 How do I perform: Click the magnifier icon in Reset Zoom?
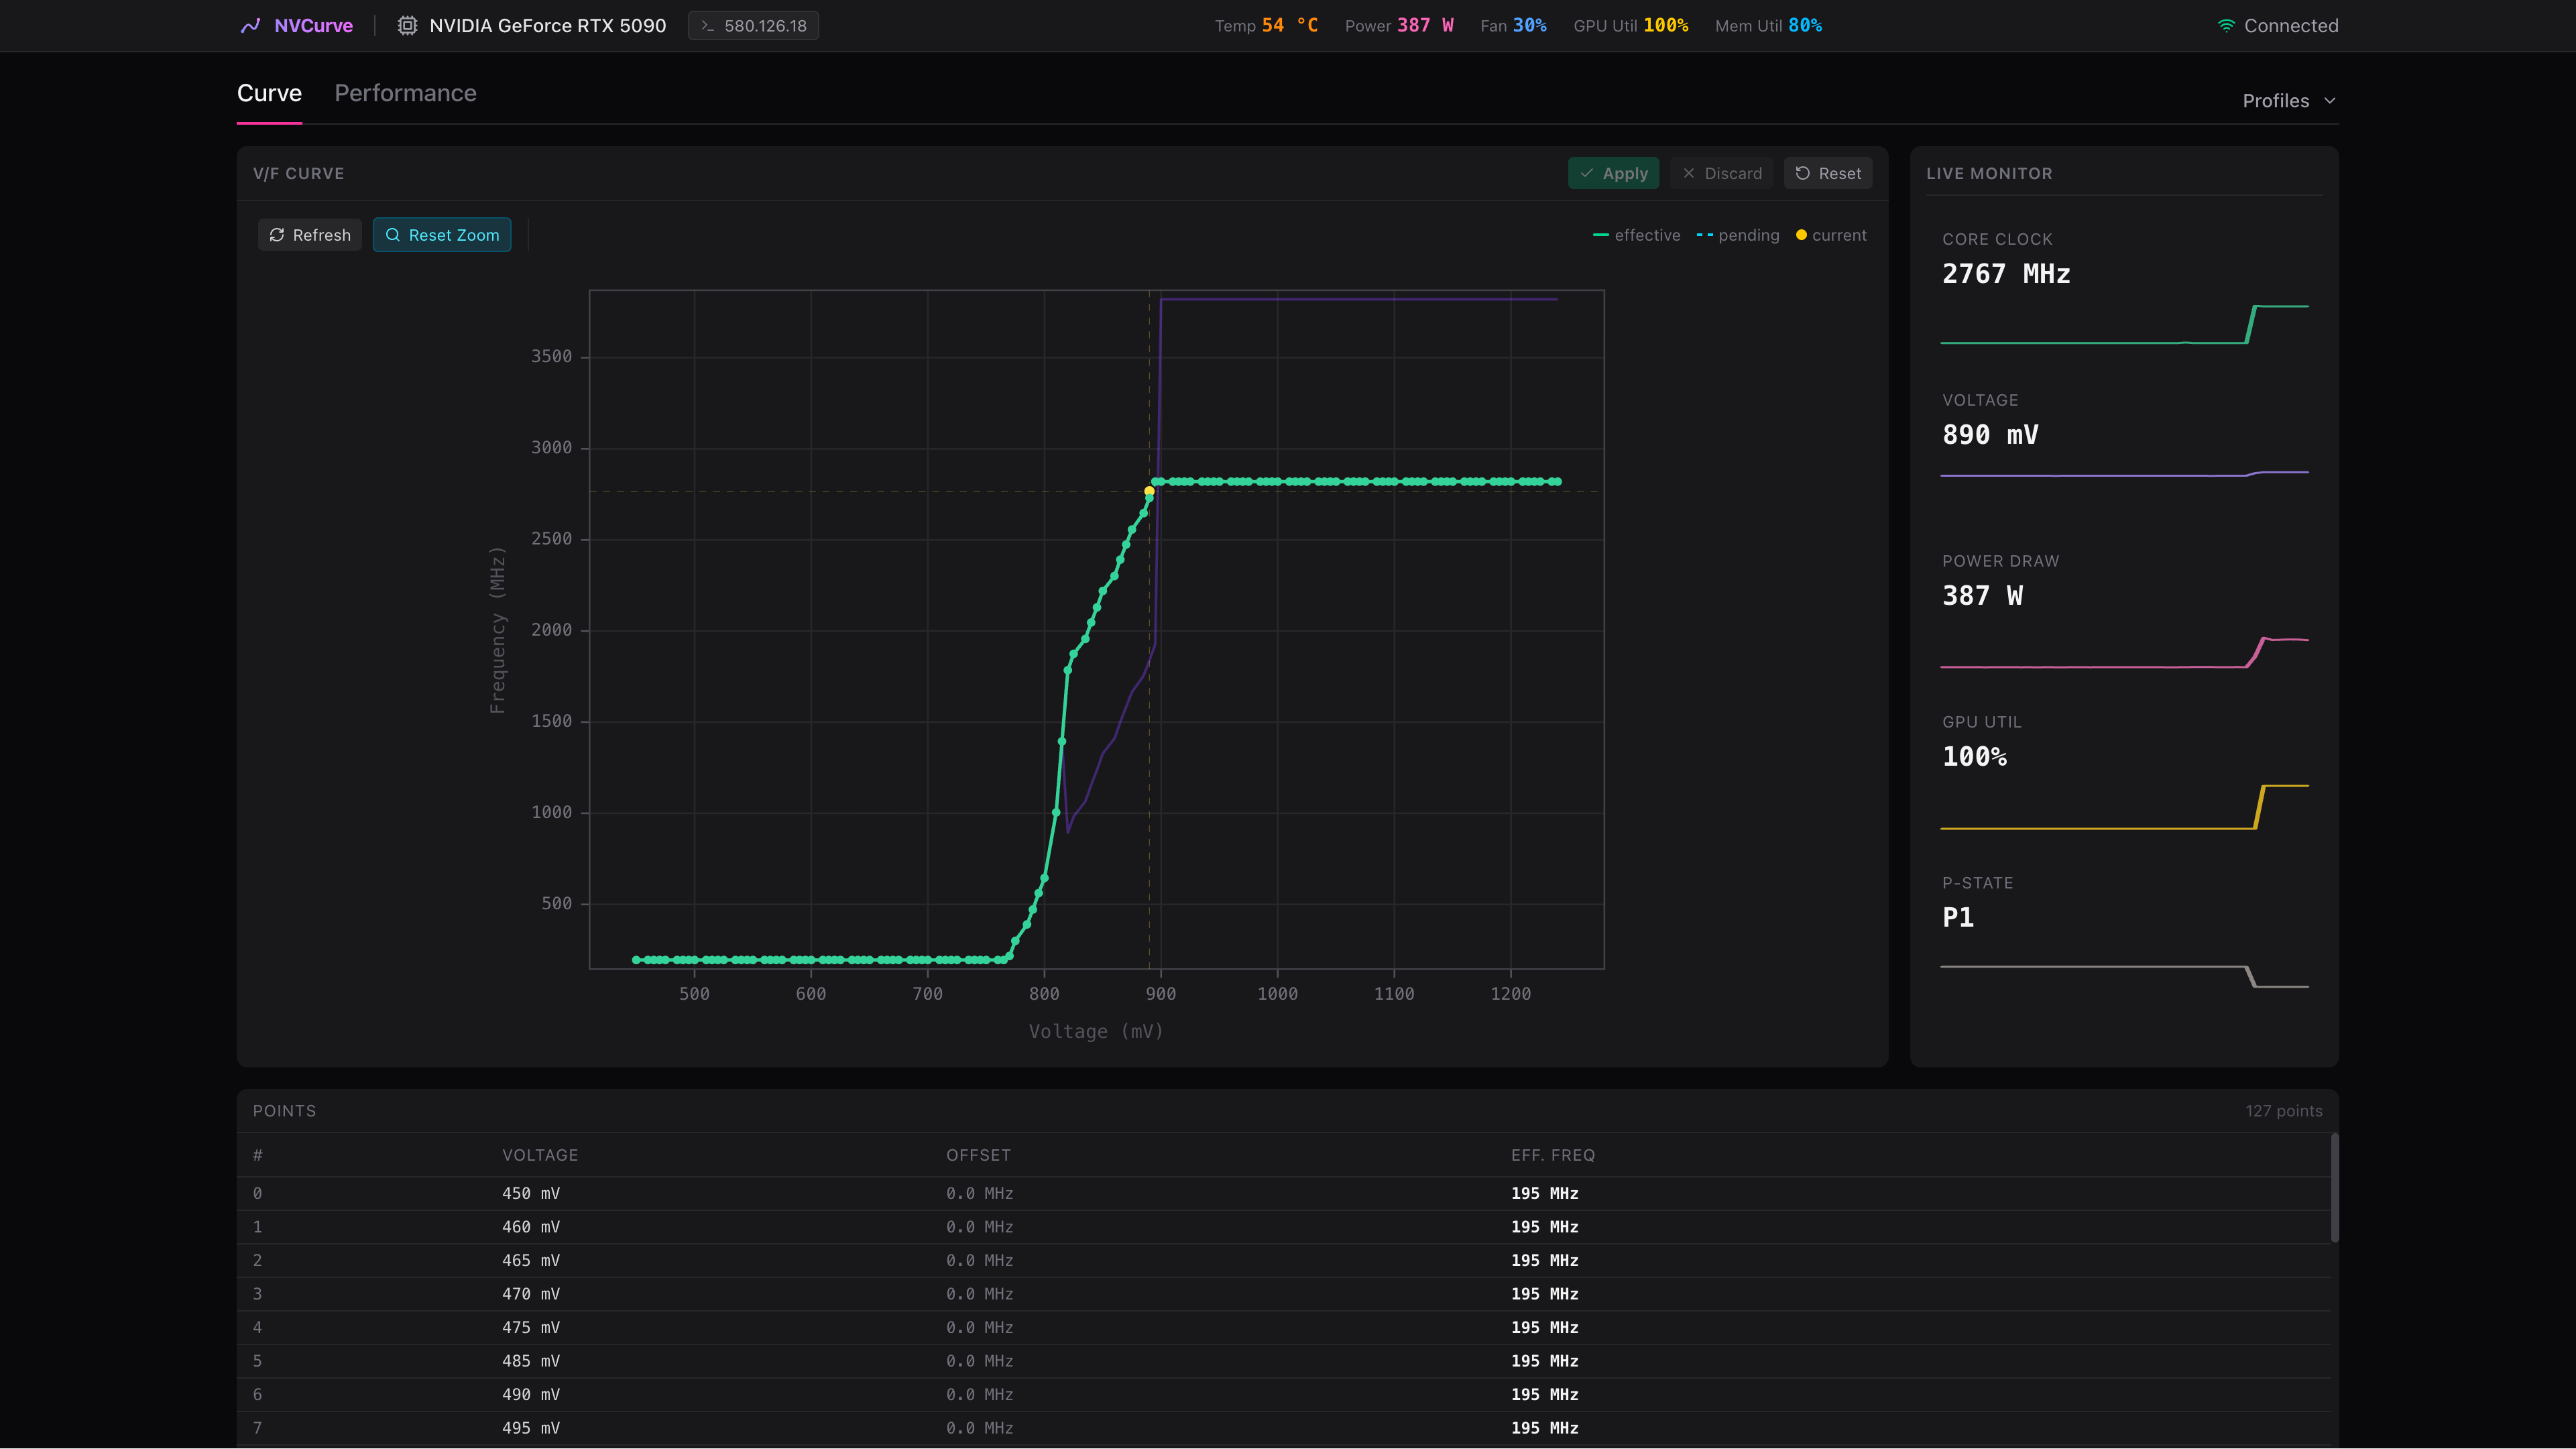[x=393, y=235]
